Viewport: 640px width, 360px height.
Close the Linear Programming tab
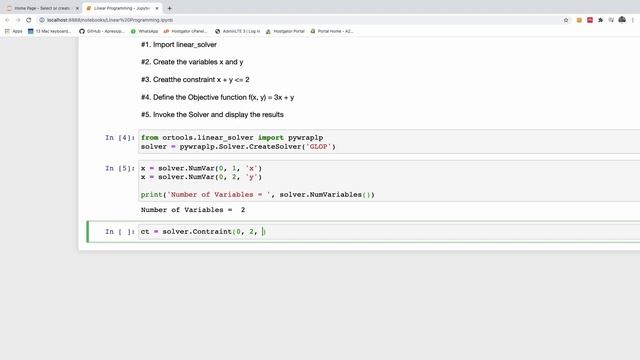(x=157, y=8)
